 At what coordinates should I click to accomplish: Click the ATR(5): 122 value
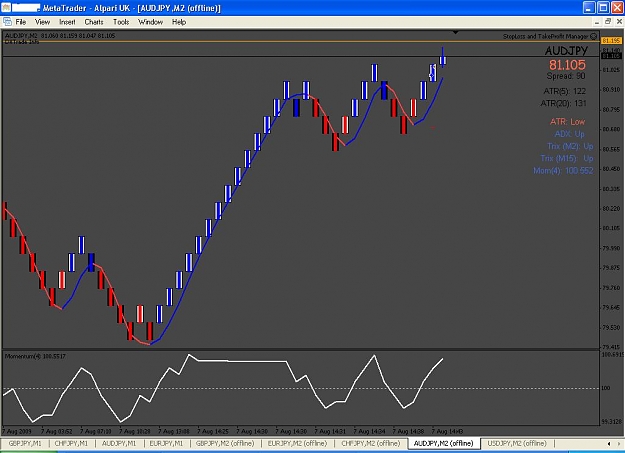click(x=564, y=91)
